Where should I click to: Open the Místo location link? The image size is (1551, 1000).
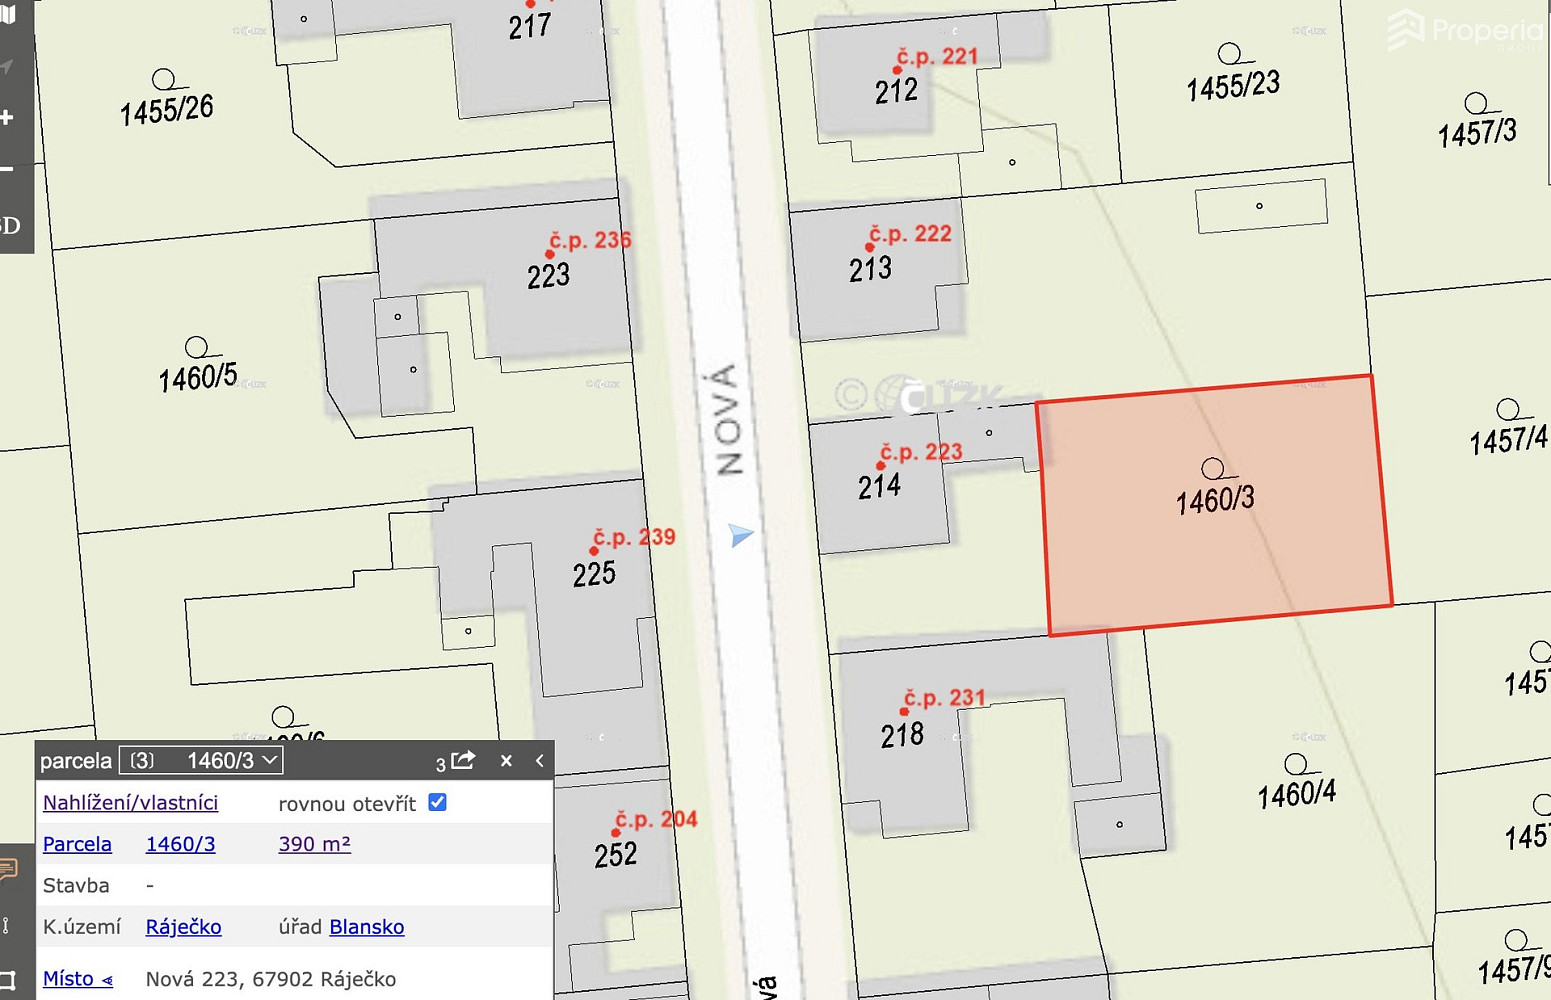click(77, 979)
